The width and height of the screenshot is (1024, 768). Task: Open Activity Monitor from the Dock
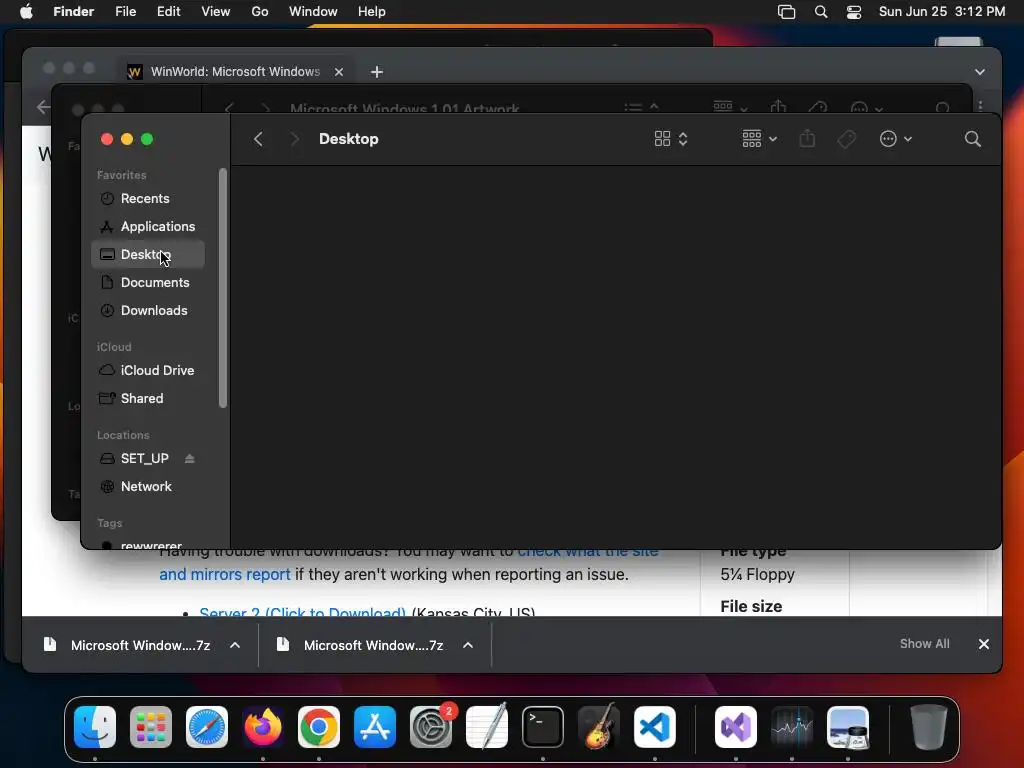click(x=792, y=727)
